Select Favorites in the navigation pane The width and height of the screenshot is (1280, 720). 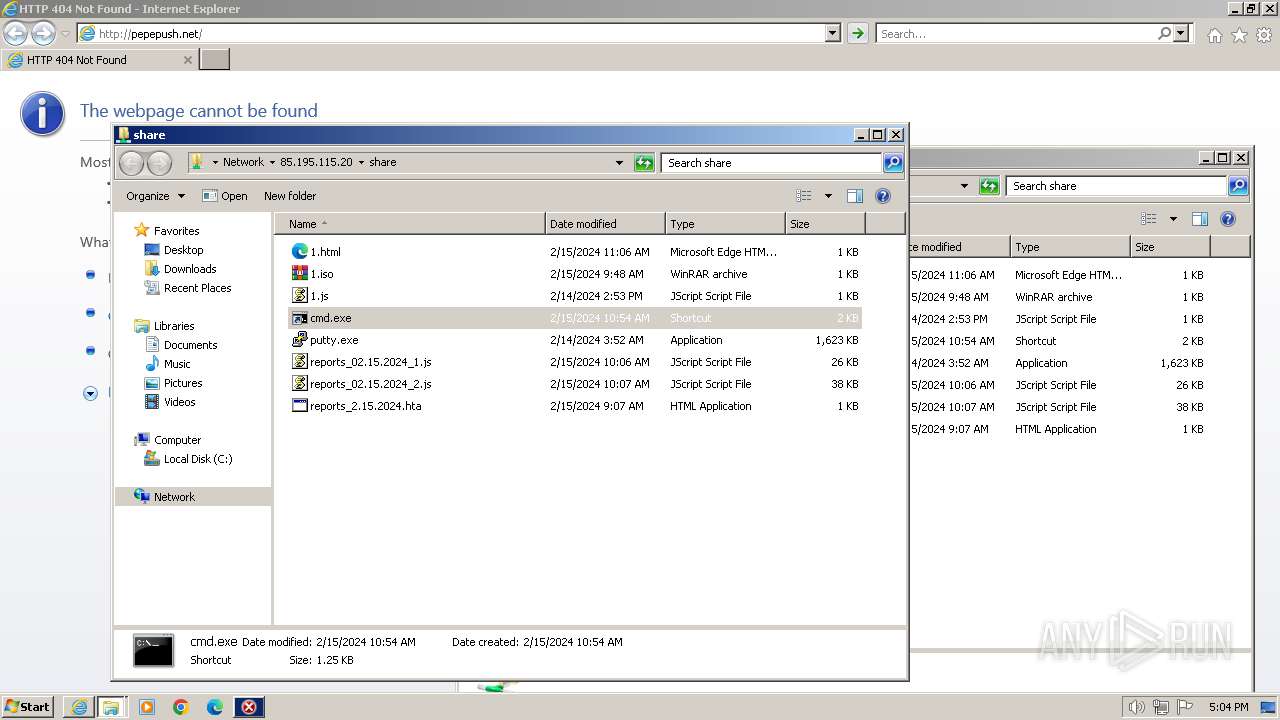pos(176,231)
